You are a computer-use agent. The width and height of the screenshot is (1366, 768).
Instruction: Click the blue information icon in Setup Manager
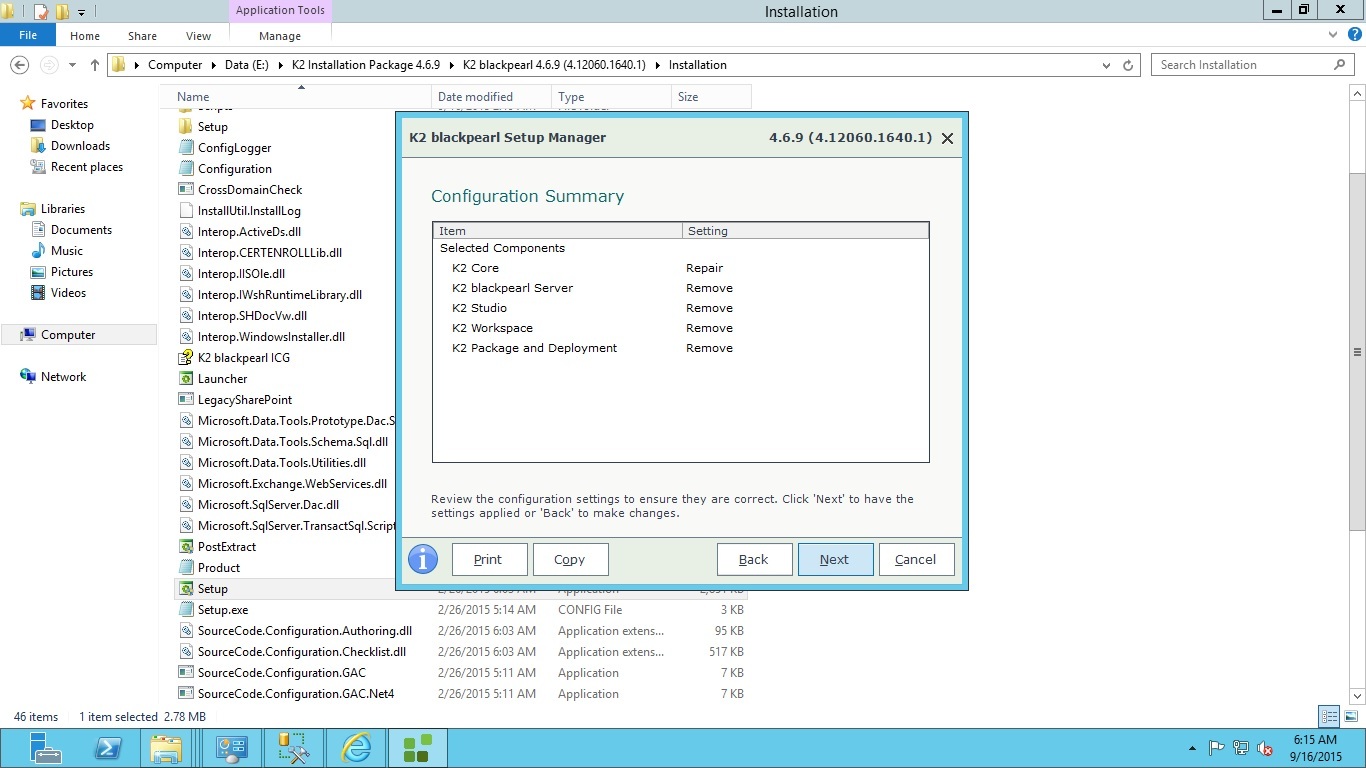point(423,559)
